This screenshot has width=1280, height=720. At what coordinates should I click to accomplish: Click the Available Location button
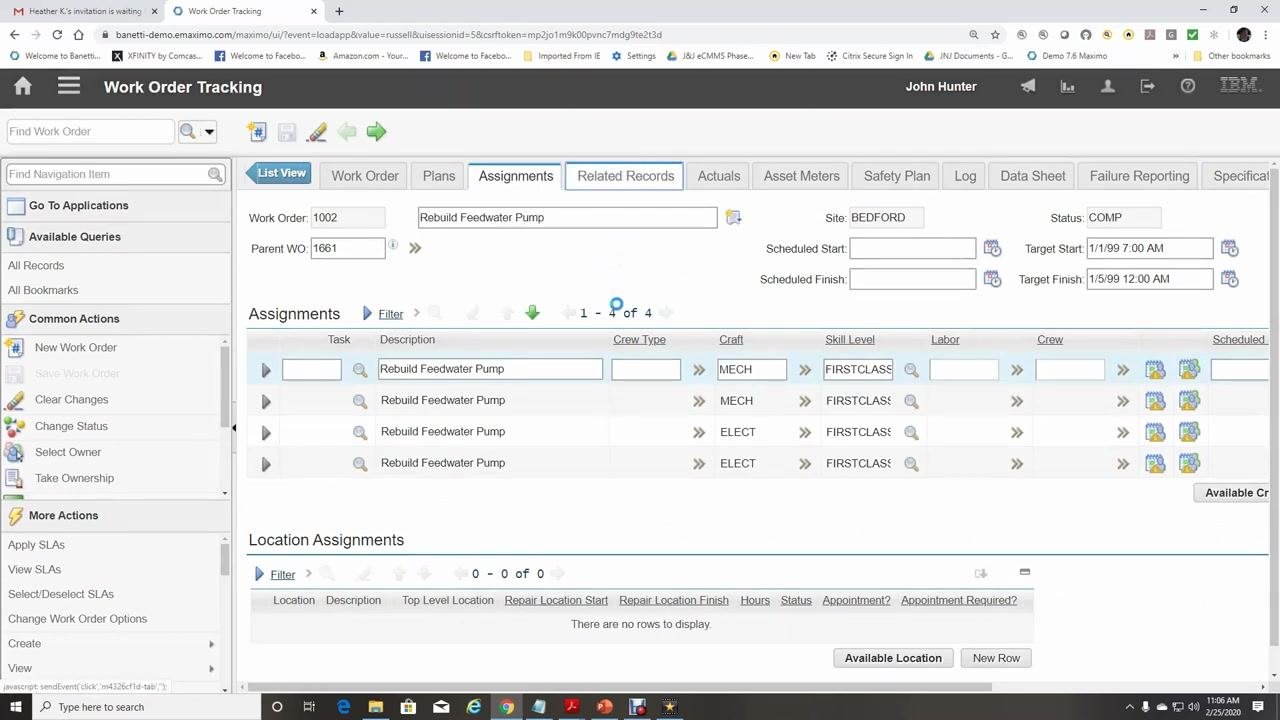pos(893,658)
